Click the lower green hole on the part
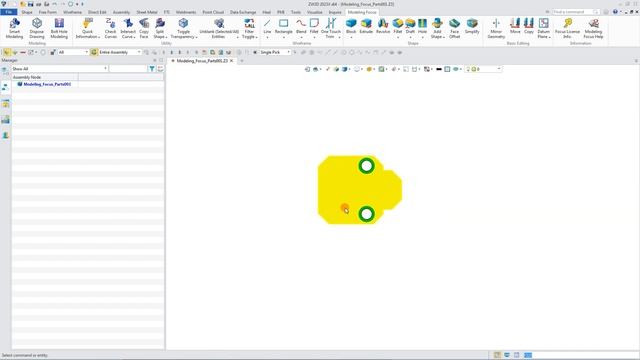Image resolution: width=640 pixels, height=360 pixels. (366, 213)
